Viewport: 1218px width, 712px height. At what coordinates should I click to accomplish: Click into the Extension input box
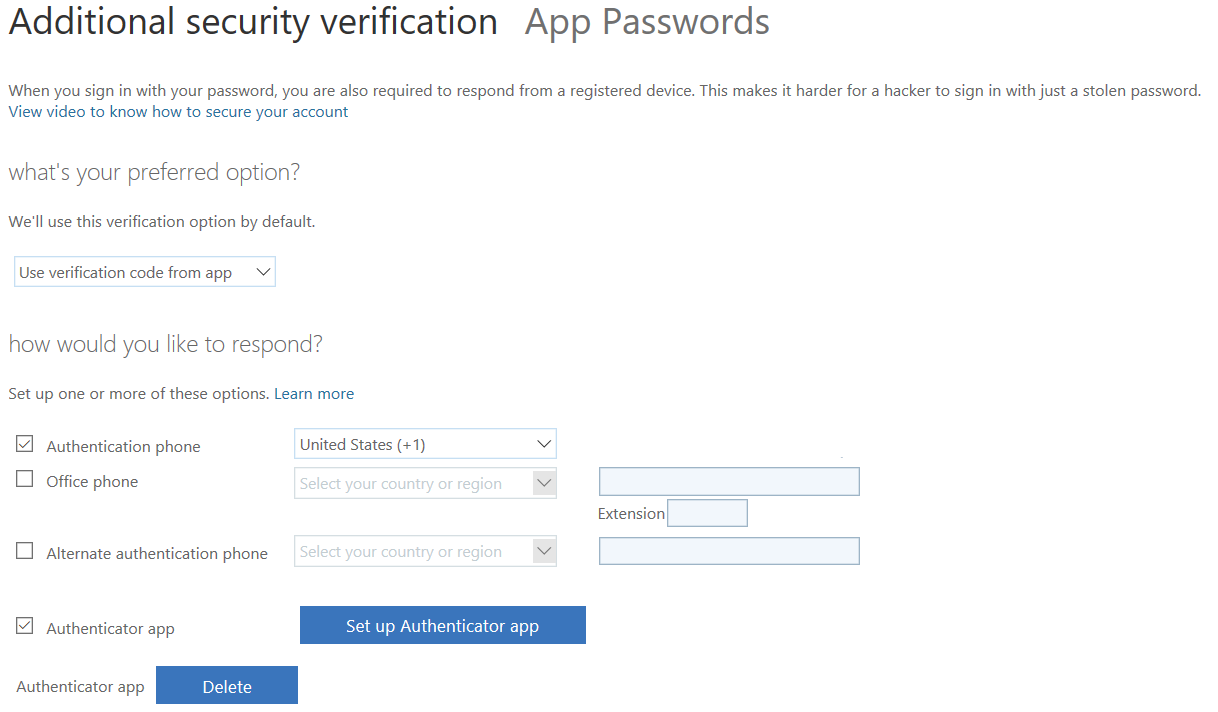(707, 513)
